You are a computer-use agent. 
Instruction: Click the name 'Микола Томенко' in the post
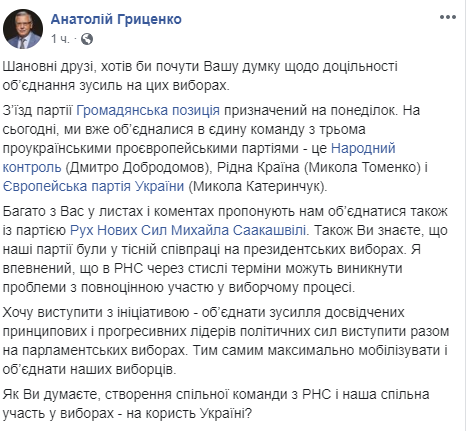pyautogui.click(x=362, y=167)
